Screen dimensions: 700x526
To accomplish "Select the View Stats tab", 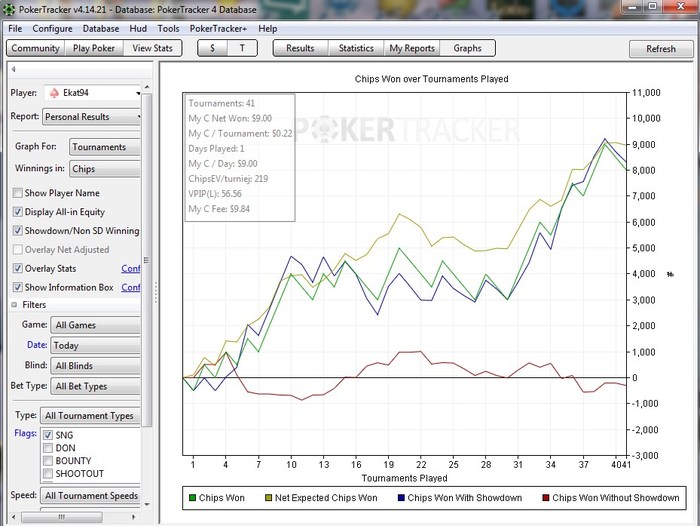I will click(152, 48).
